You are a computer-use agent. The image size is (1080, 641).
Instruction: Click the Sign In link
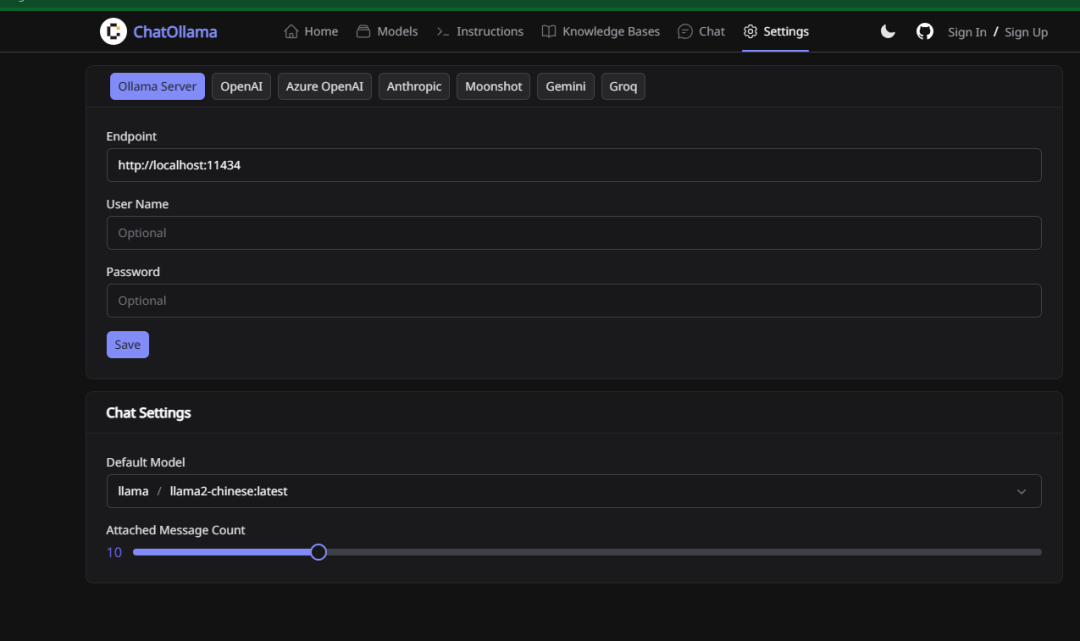click(x=966, y=32)
